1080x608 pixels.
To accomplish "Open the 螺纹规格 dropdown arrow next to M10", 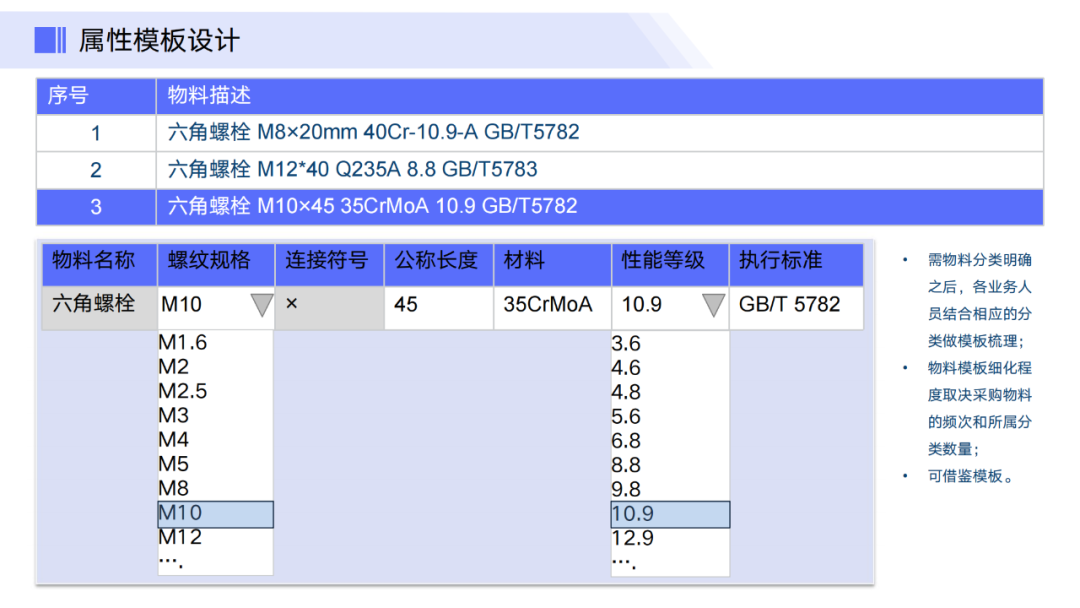I will [x=261, y=305].
